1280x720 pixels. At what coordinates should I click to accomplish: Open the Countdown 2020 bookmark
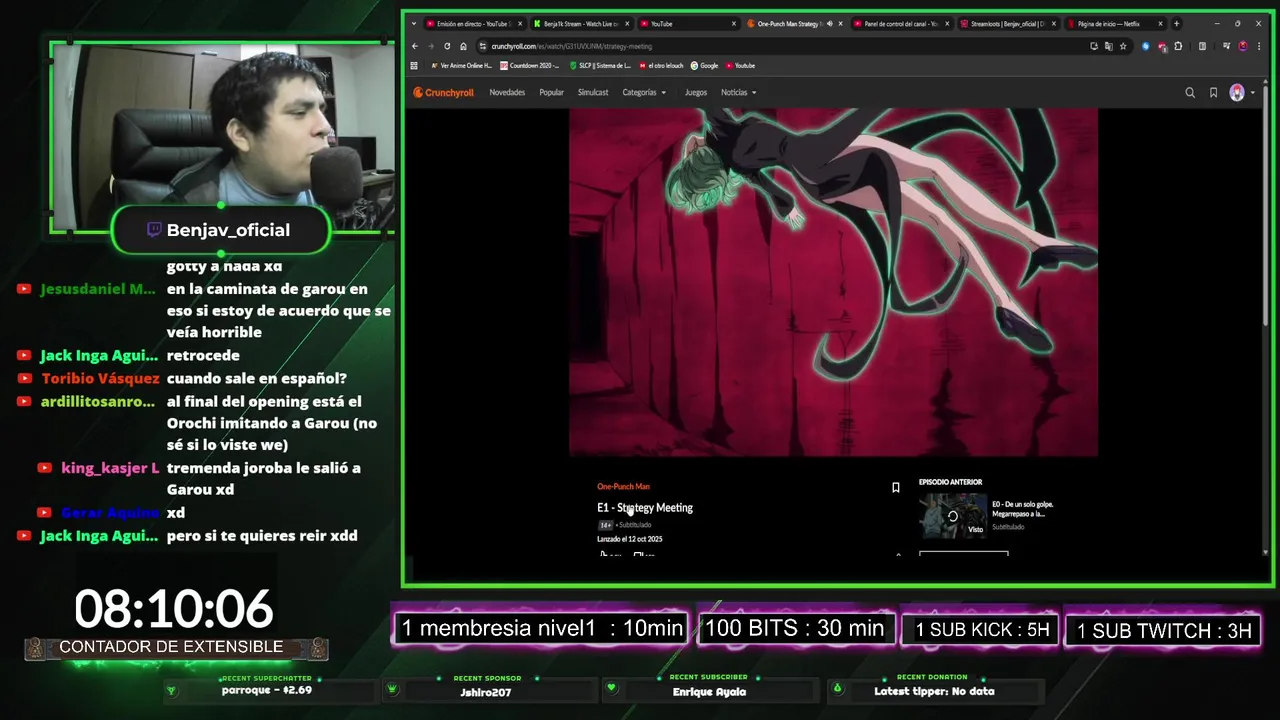pyautogui.click(x=530, y=66)
